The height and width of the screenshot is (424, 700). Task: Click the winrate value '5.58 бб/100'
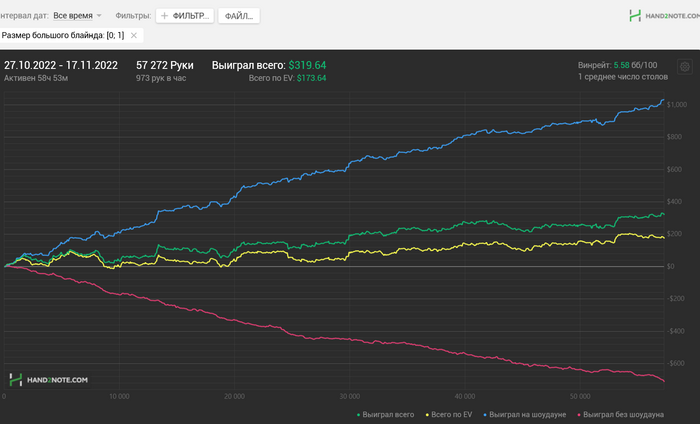[635, 65]
